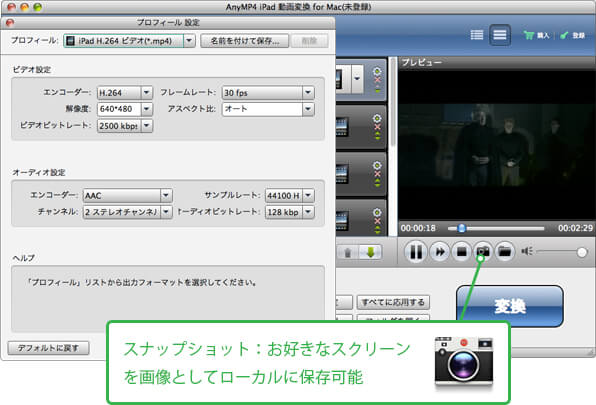This screenshot has width=596, height=405.
Task: Click iPad thumbnail on the third file row
Action: (342, 174)
